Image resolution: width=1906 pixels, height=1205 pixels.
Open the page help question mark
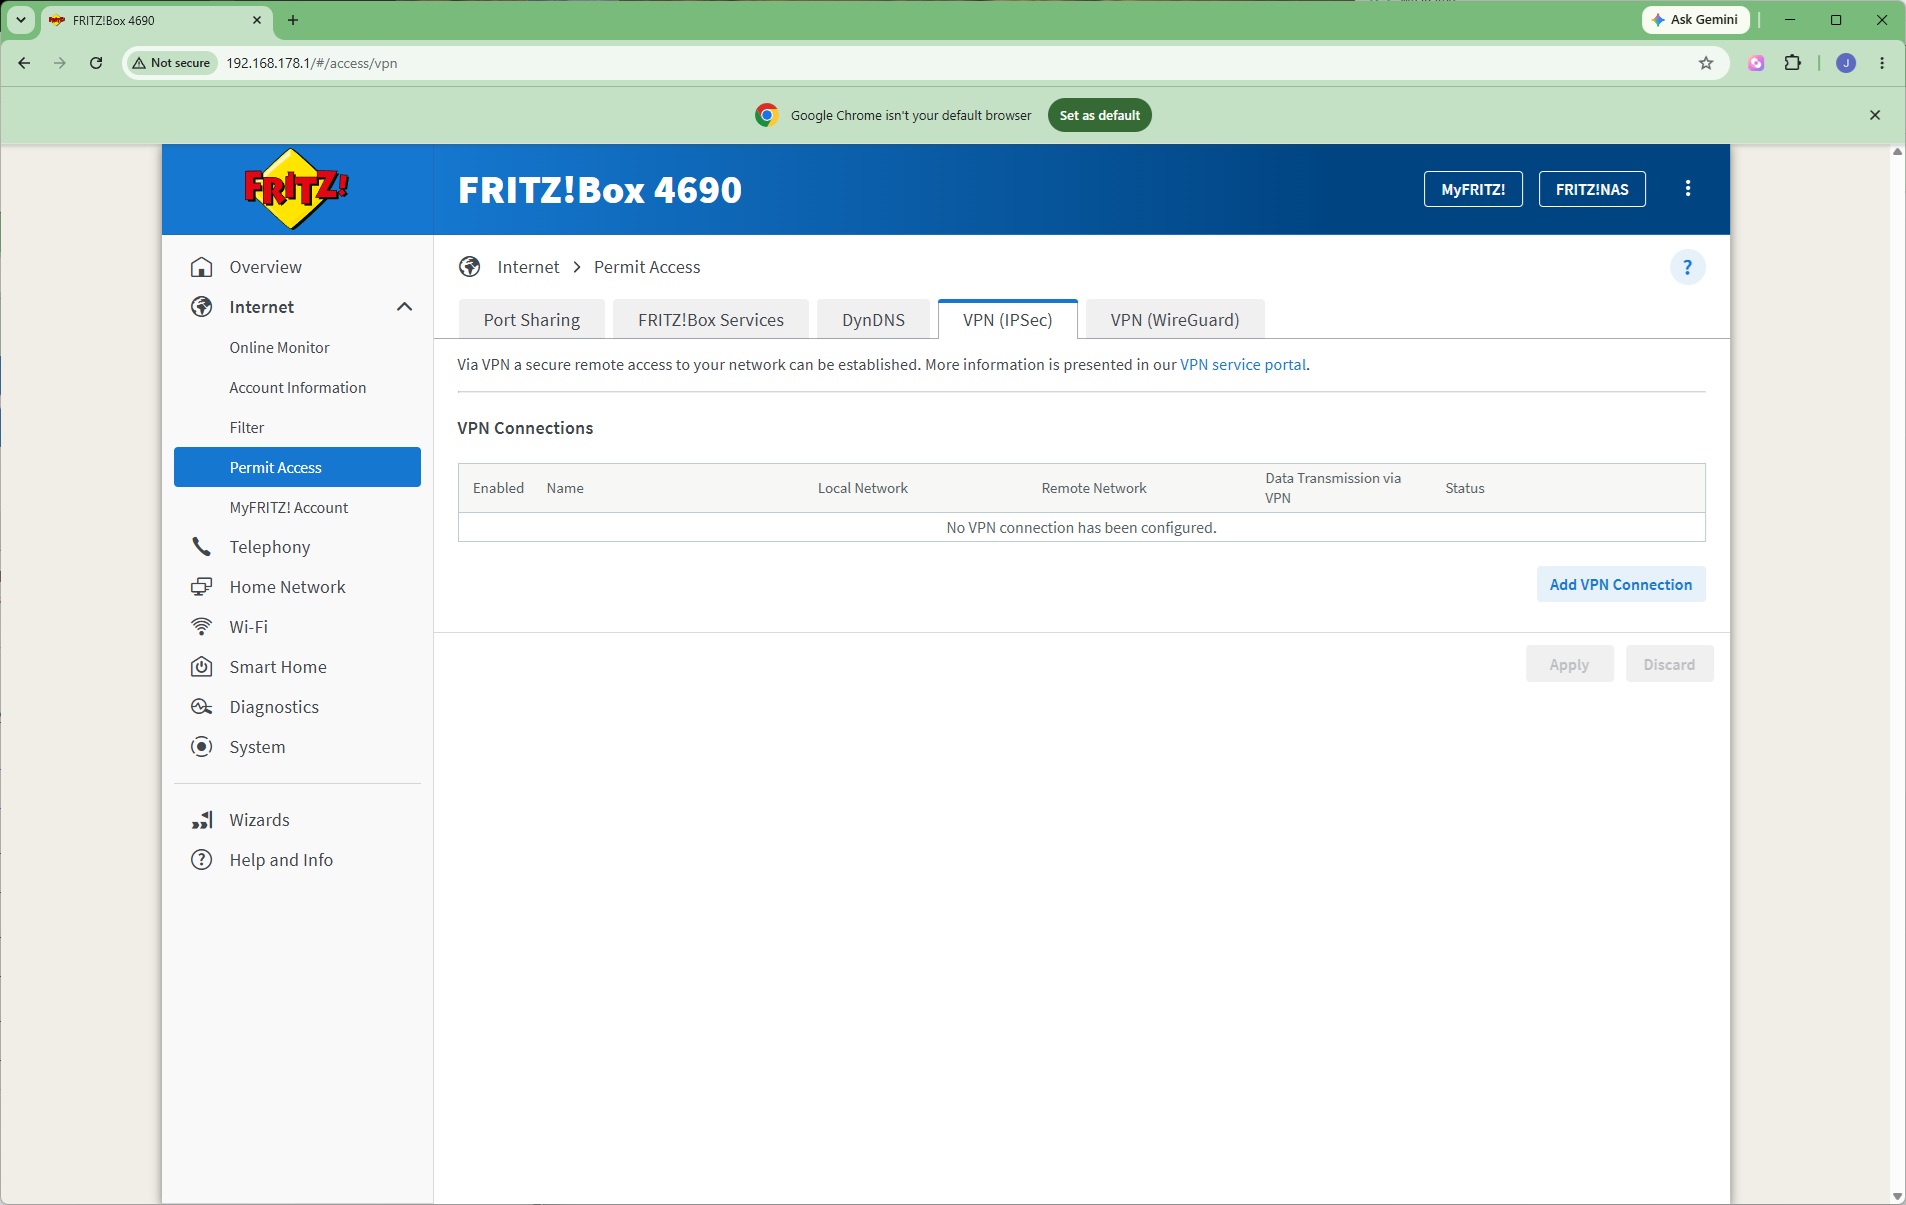[1688, 267]
